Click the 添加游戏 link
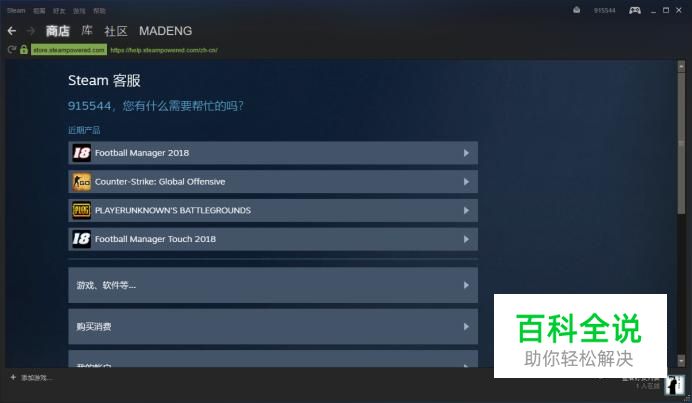 click(x=37, y=378)
